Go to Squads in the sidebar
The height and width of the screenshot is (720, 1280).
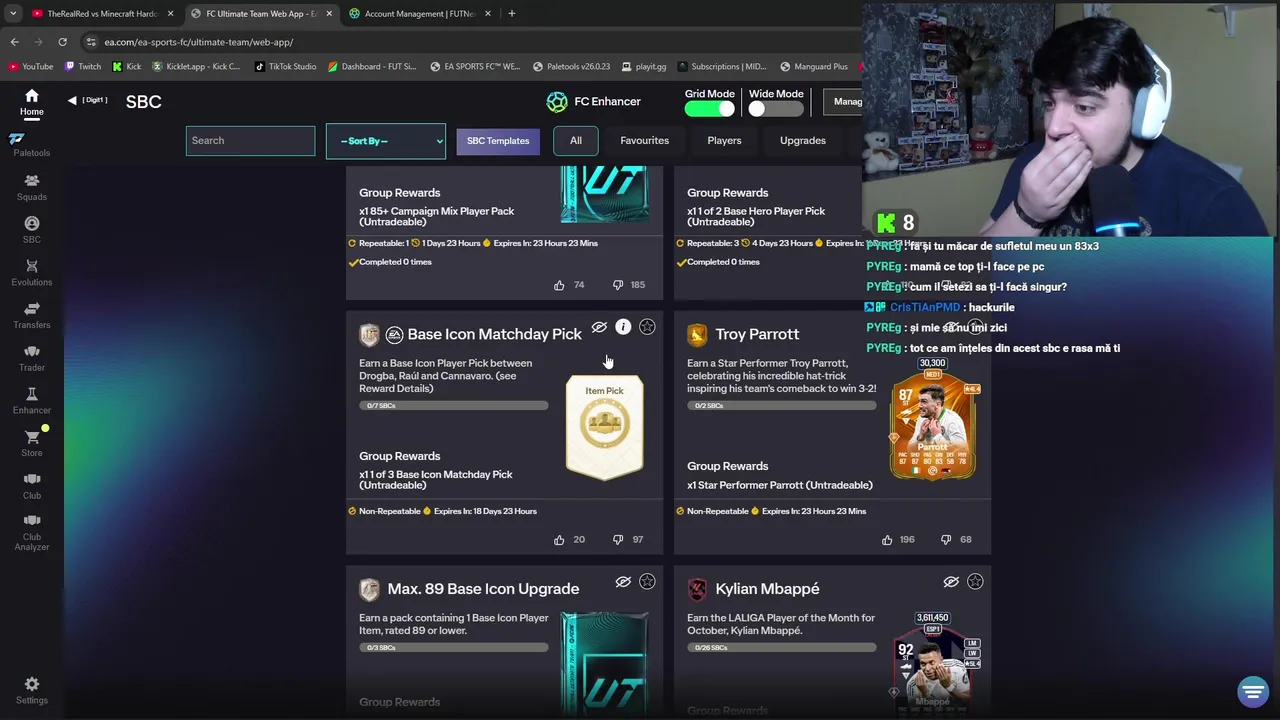coord(32,187)
